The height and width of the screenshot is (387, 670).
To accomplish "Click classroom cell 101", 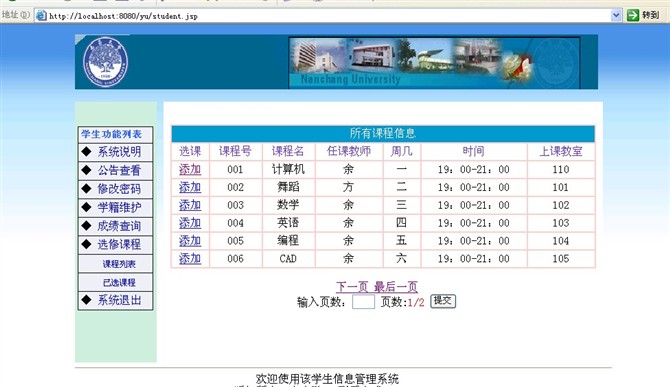I will 561,187.
